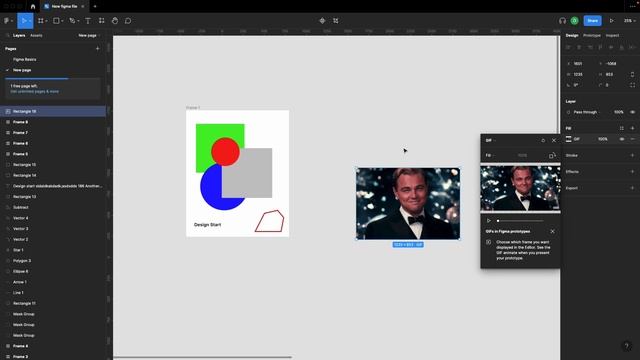
Task: Toggle constrain proportions lock
Action: tap(632, 75)
